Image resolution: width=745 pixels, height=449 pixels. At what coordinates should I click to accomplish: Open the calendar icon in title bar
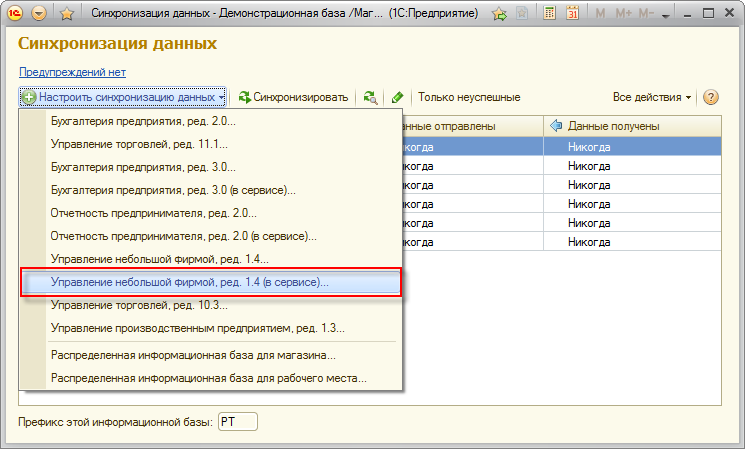click(x=573, y=13)
